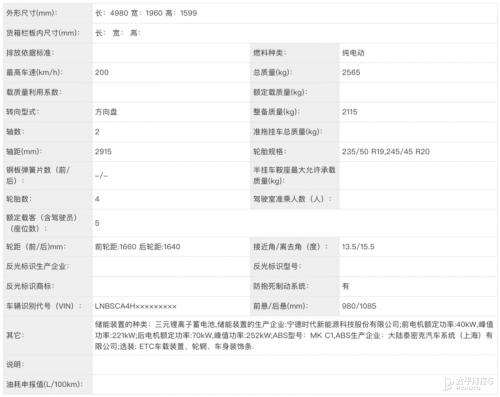Select the curb weight value 2115
Viewport: 500px width, 397px height.
click(x=350, y=112)
